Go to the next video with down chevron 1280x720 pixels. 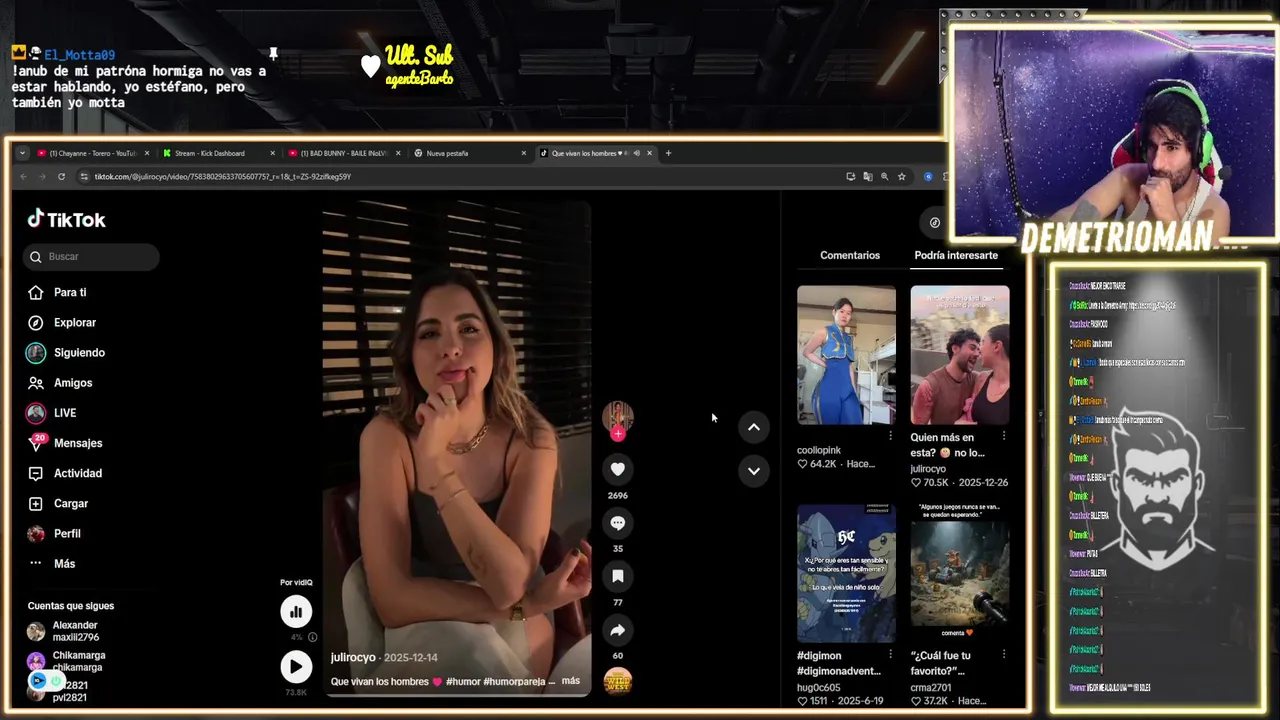tap(754, 471)
